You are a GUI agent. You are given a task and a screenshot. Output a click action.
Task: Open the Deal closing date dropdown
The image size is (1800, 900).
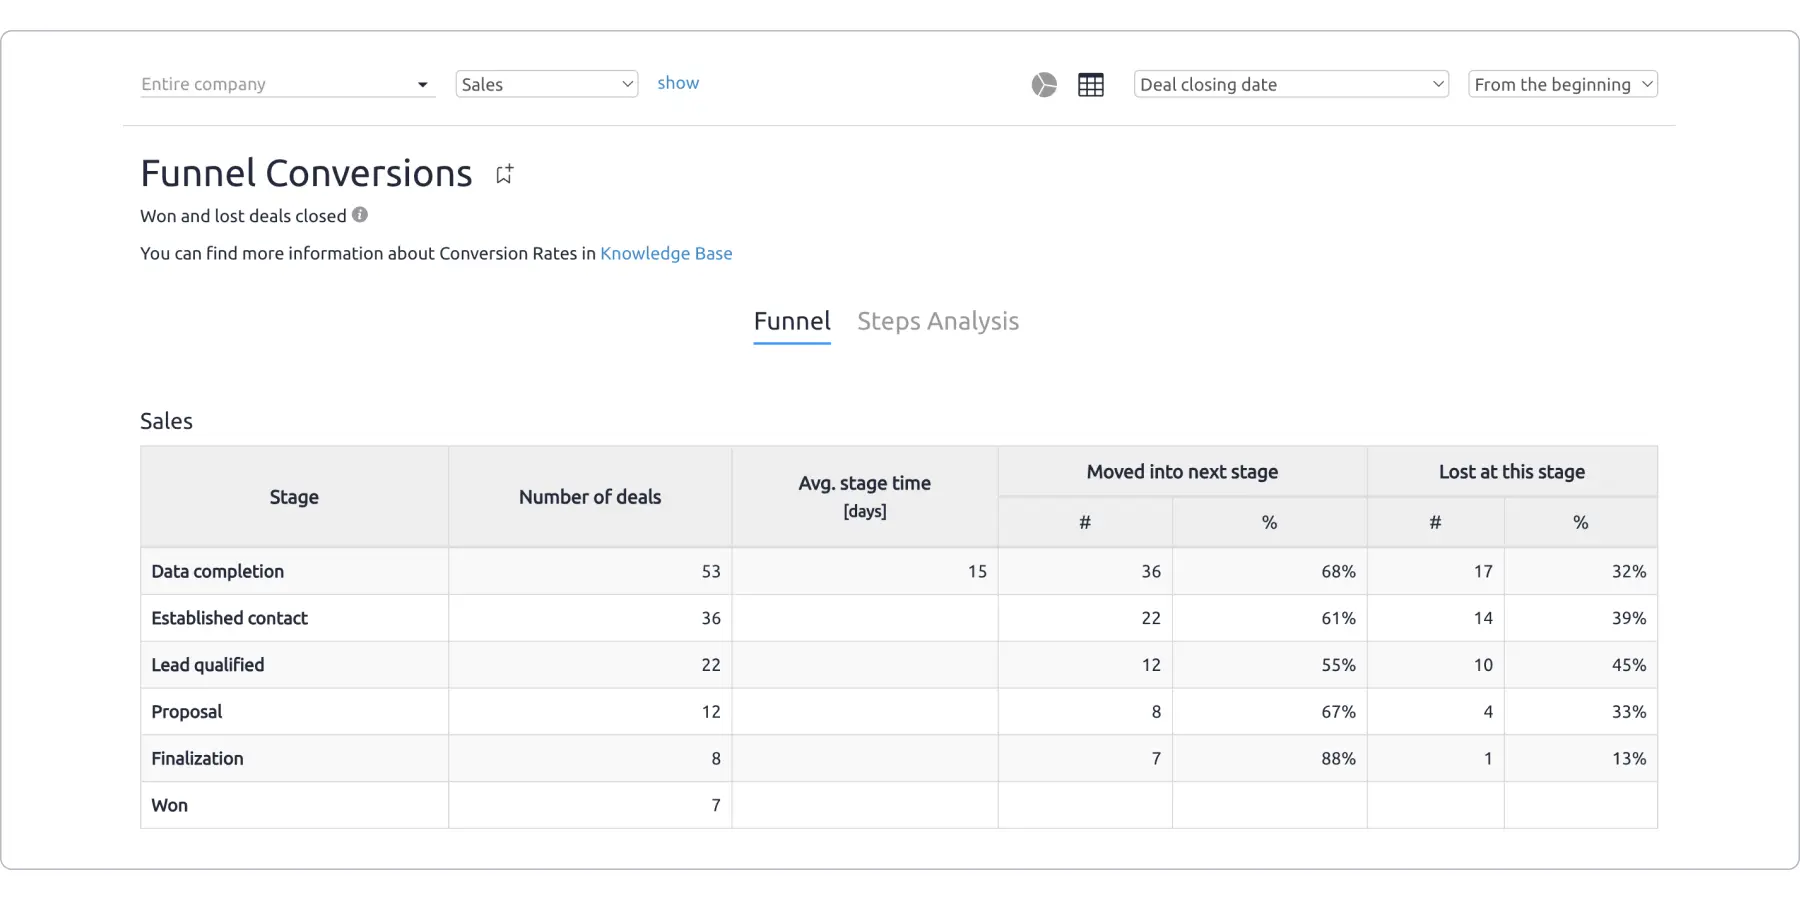point(1291,84)
